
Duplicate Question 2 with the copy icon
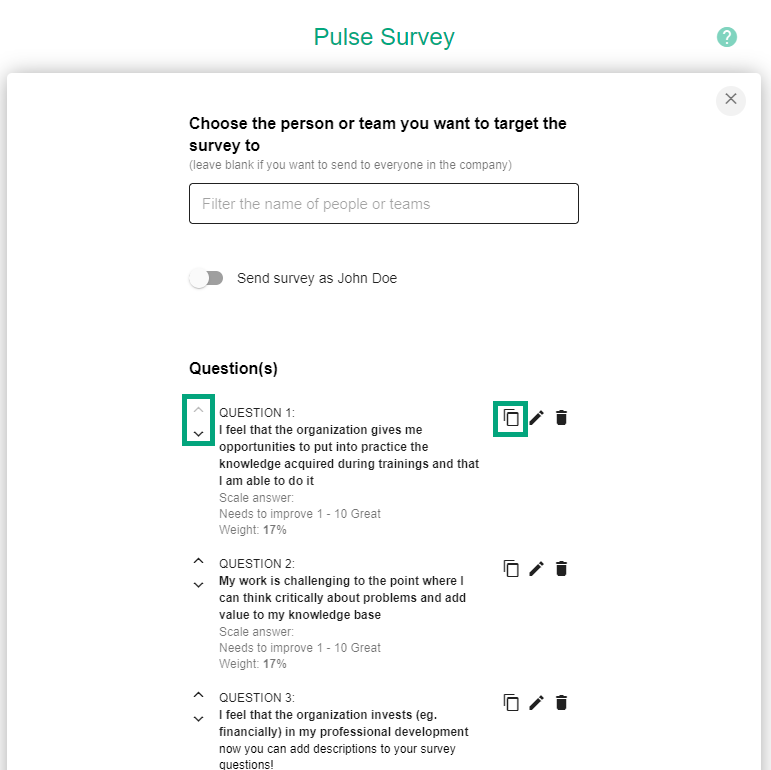click(x=511, y=569)
